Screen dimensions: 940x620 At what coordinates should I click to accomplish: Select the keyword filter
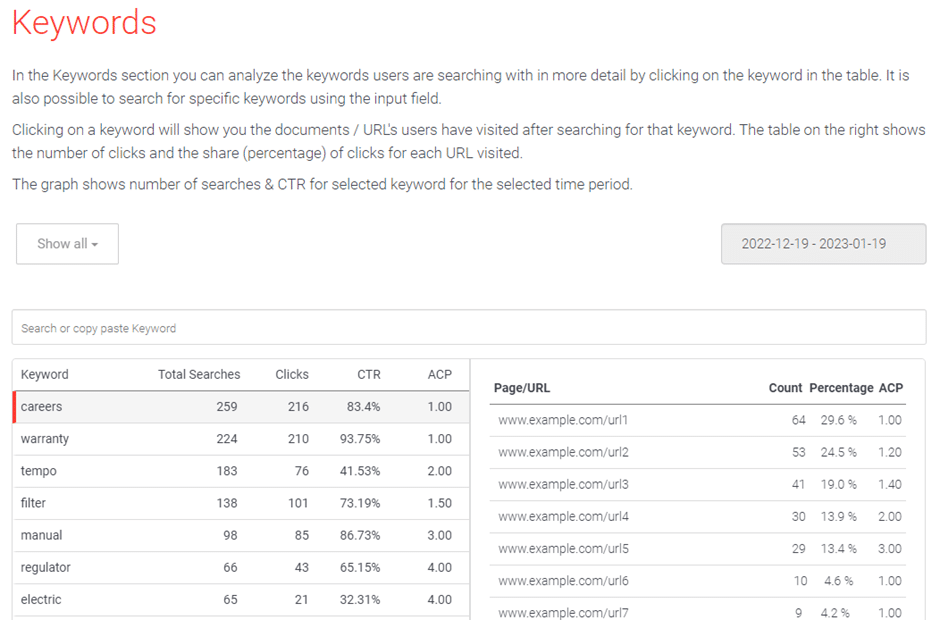[34, 503]
